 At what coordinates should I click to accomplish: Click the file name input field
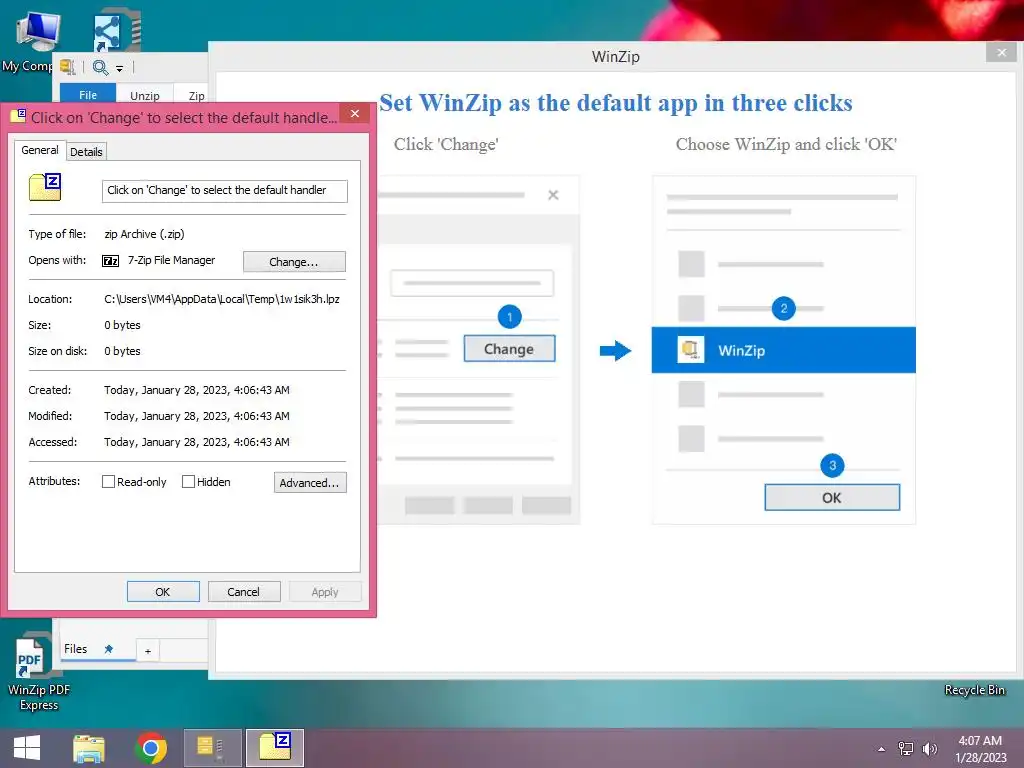pos(225,191)
